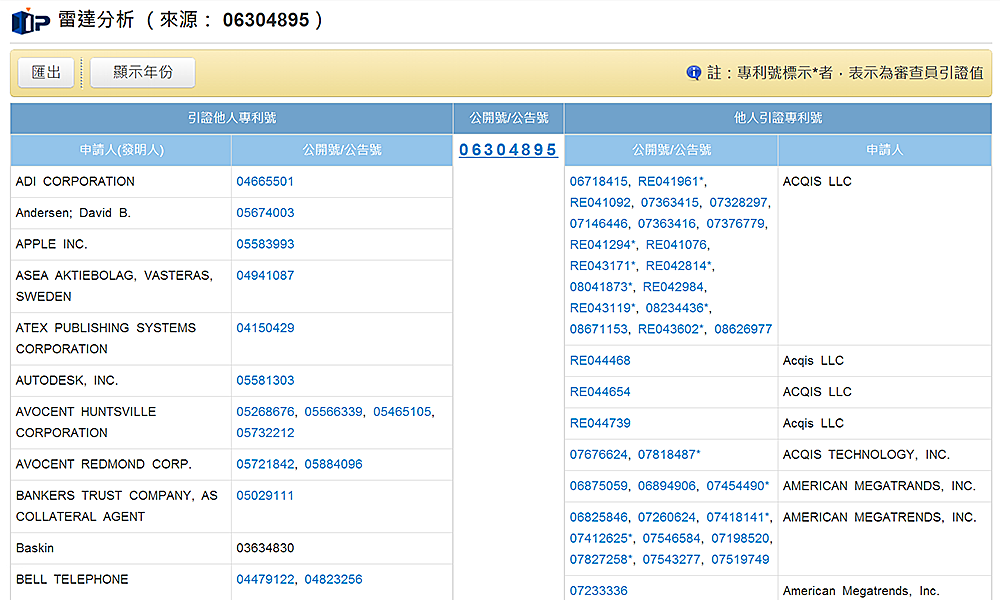
Task: Open Avocent Huntsville patent 05732212
Action: pos(265,432)
